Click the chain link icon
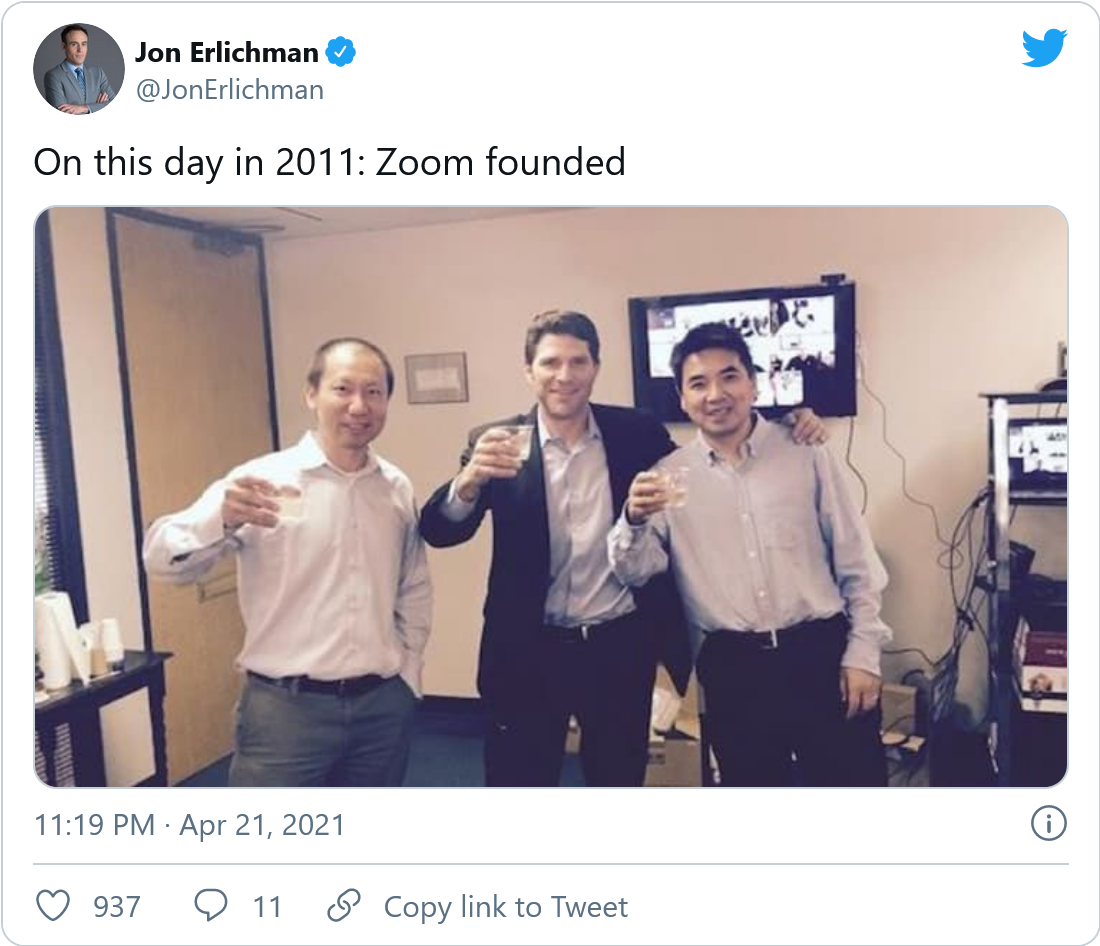This screenshot has width=1100, height=946. pos(344,906)
